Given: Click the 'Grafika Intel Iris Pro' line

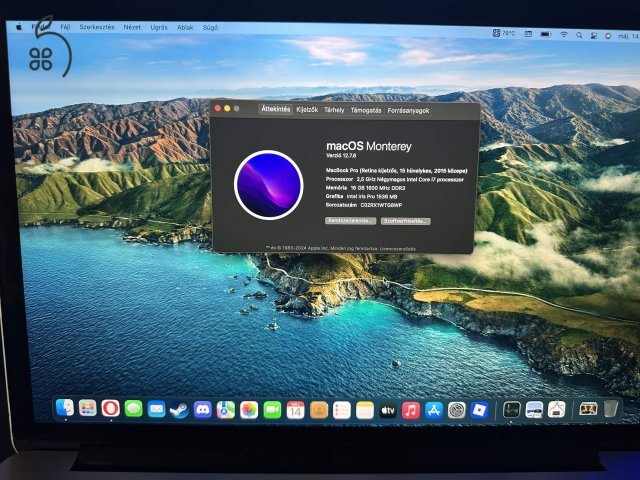Looking at the screenshot, I should coord(361,196).
